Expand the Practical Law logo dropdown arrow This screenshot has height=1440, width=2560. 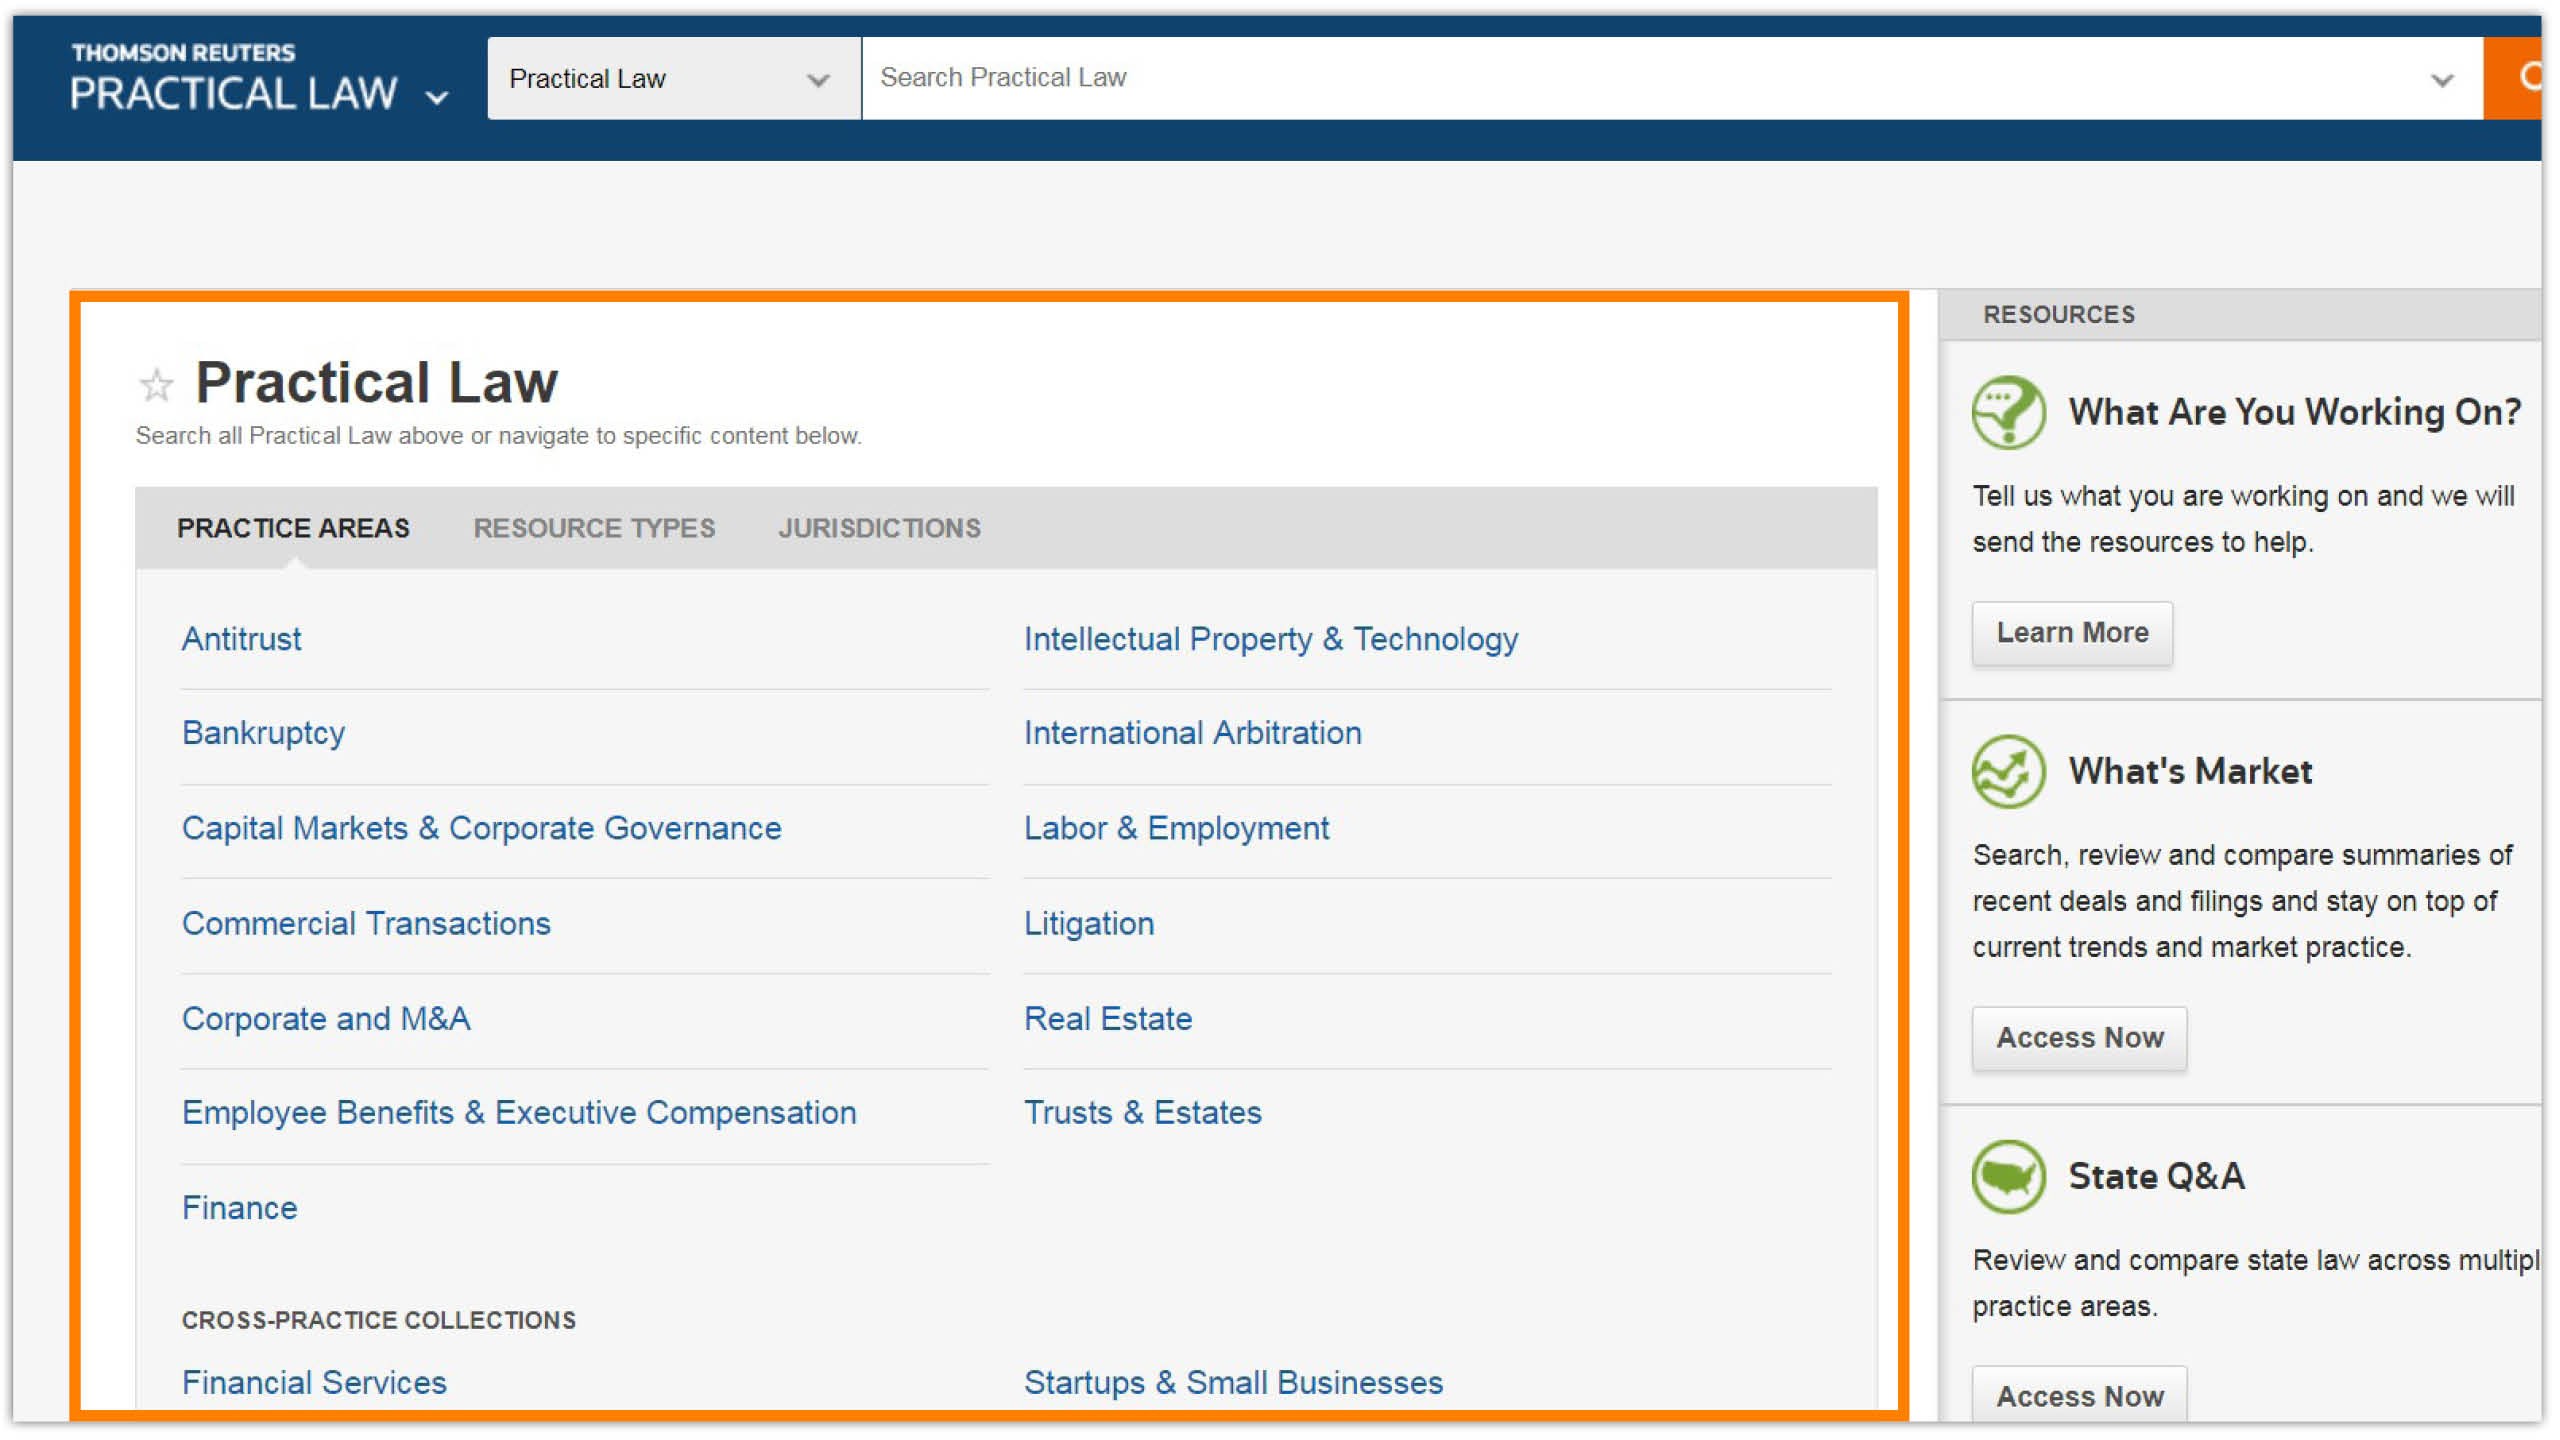pos(437,98)
